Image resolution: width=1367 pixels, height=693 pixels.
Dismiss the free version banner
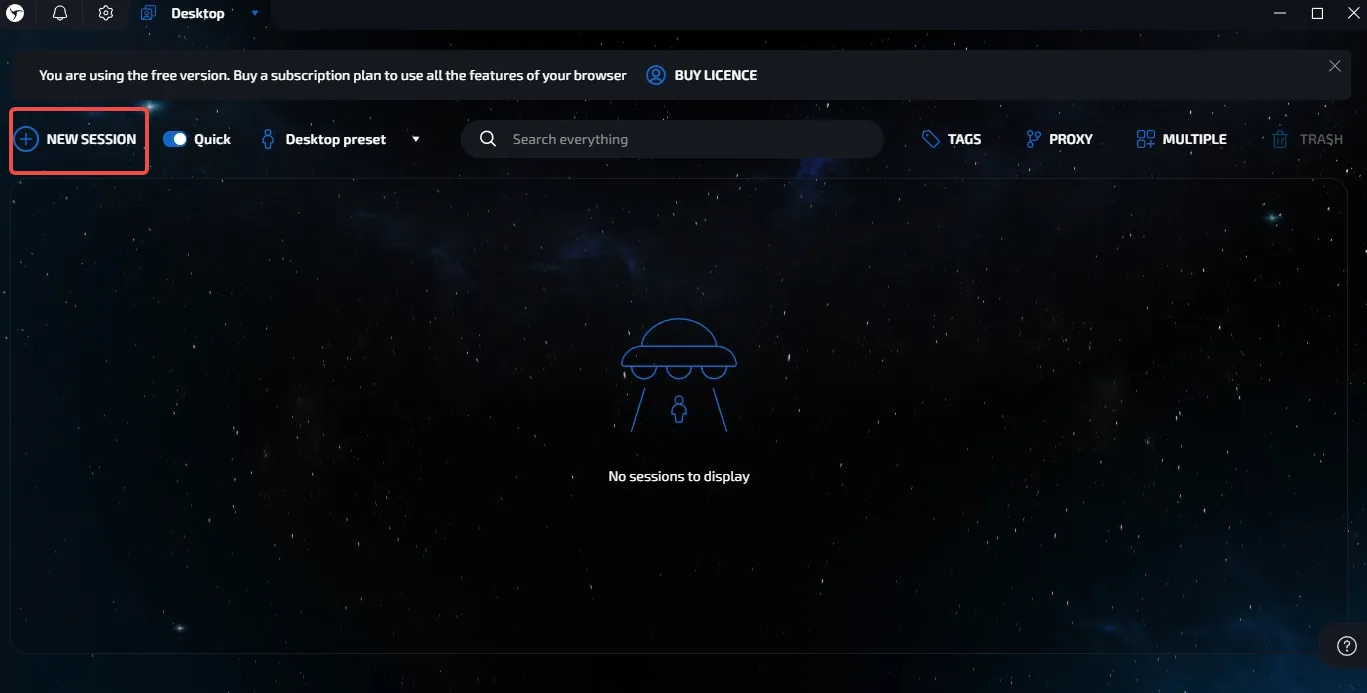click(1335, 66)
